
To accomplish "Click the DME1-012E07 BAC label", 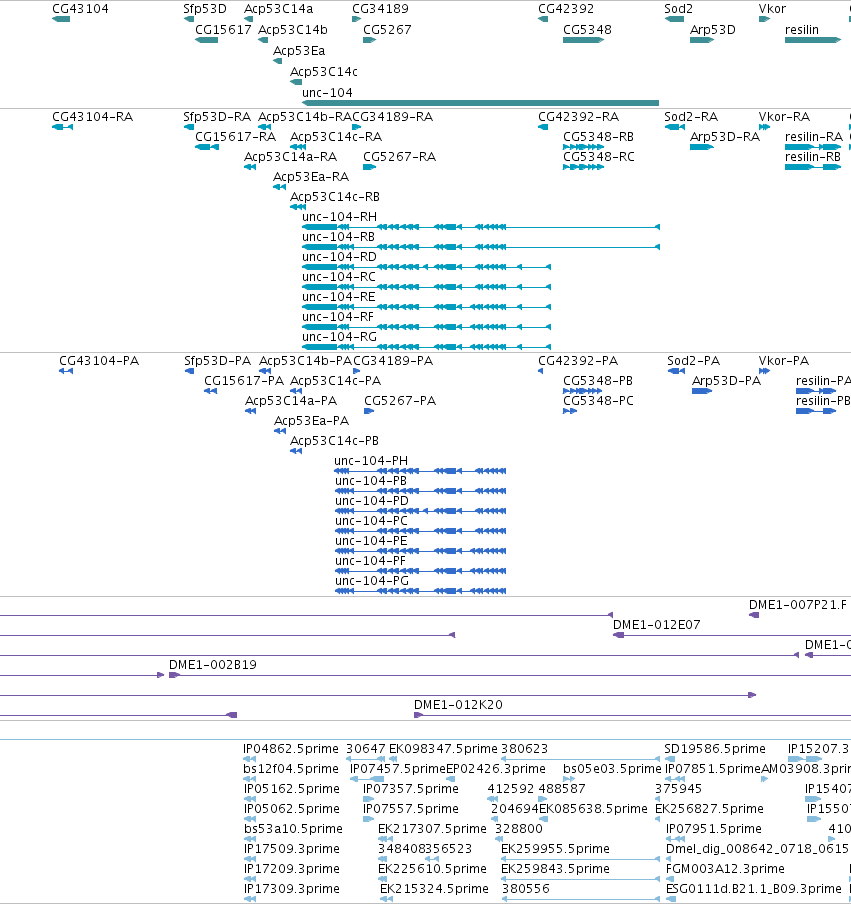I will pyautogui.click(x=657, y=625).
